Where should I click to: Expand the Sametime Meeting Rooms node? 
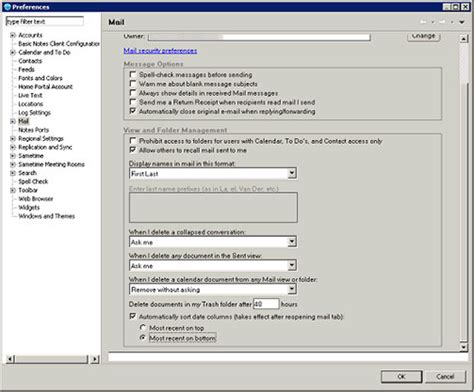coord(13,164)
